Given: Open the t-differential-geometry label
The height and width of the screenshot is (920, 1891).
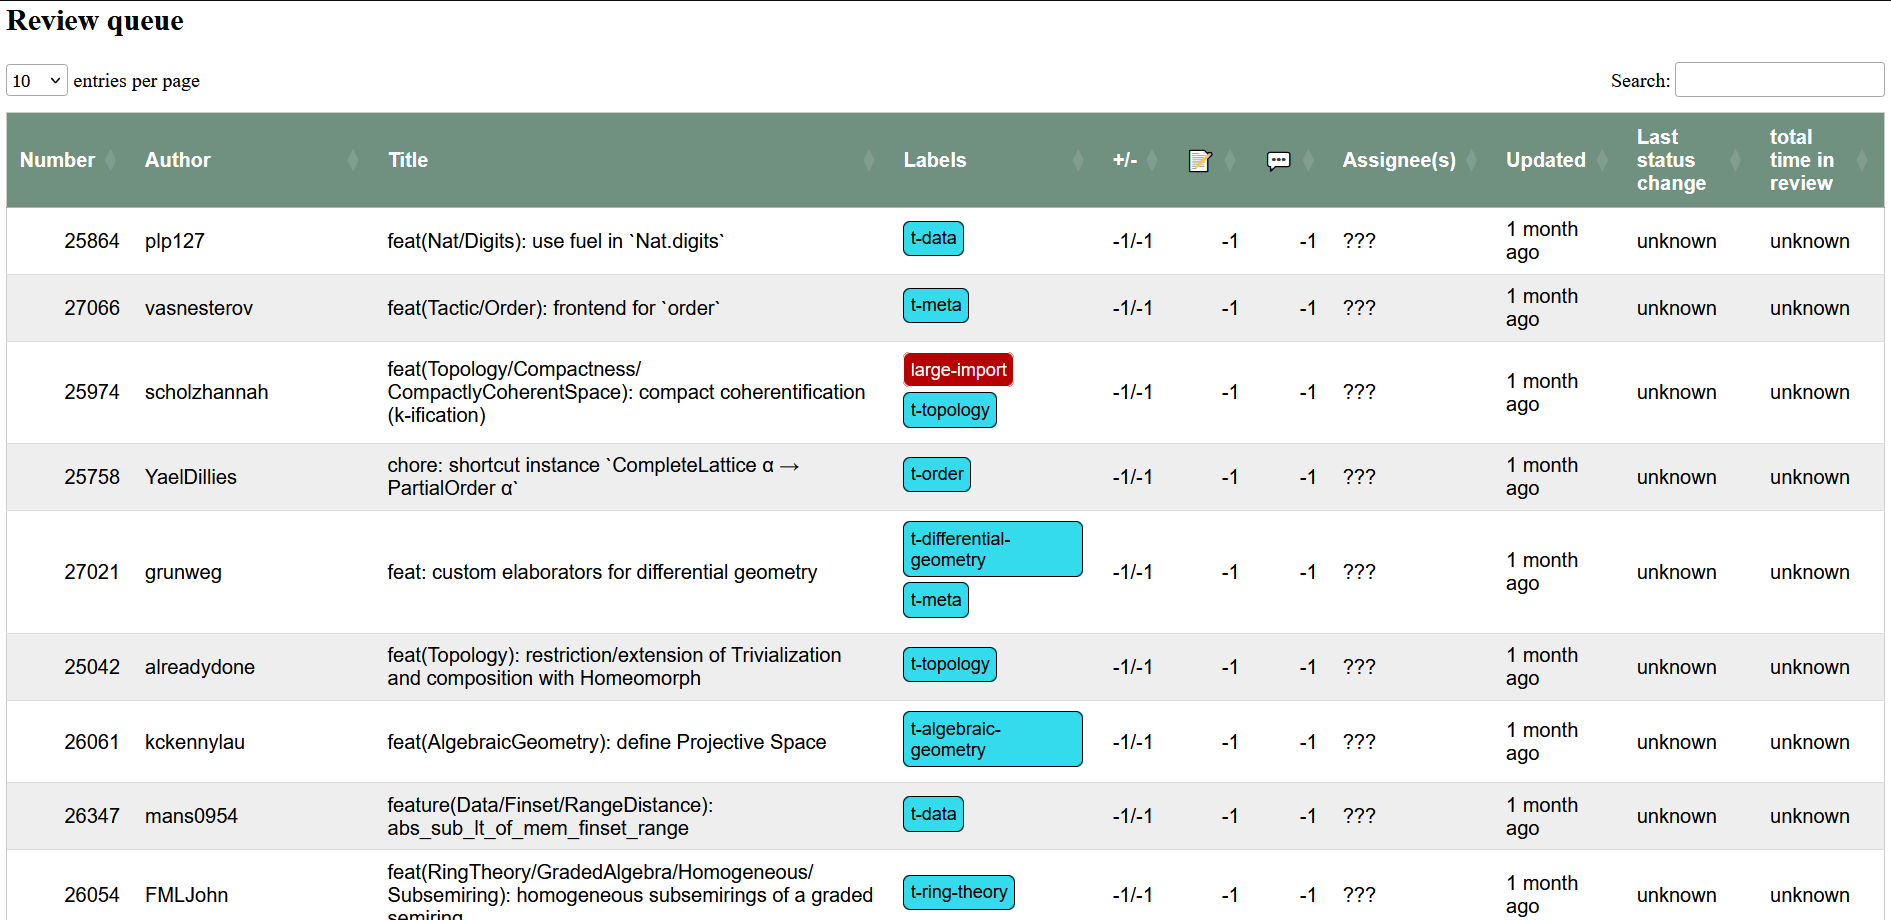Looking at the screenshot, I should pos(991,549).
